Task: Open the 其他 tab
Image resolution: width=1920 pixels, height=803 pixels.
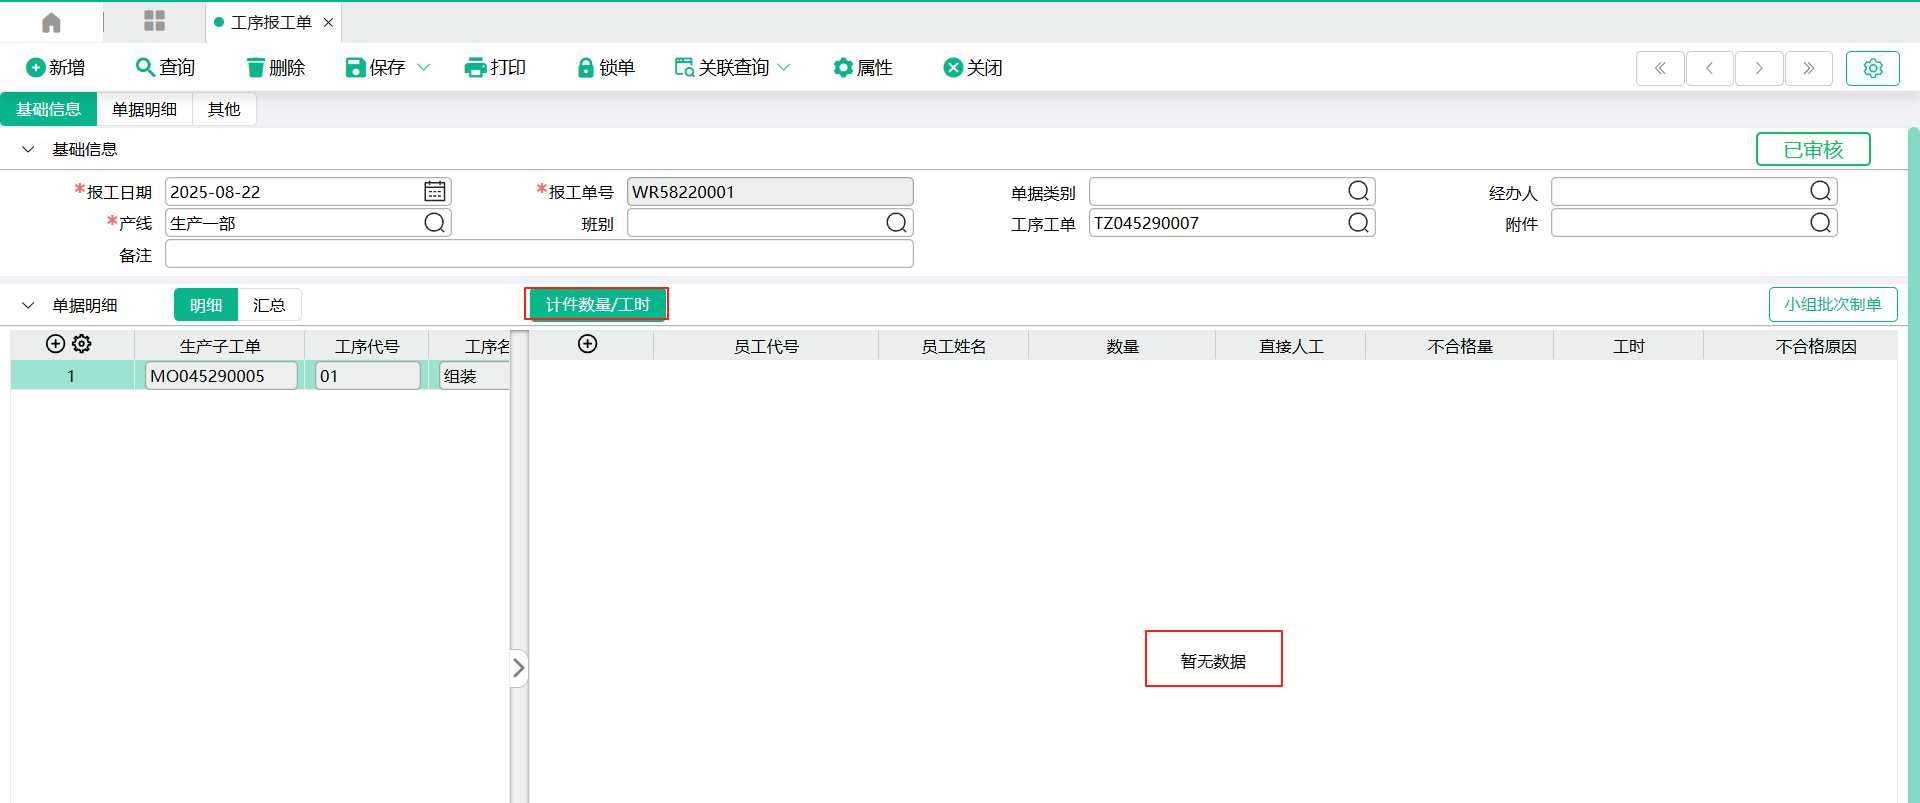Action: (x=224, y=109)
